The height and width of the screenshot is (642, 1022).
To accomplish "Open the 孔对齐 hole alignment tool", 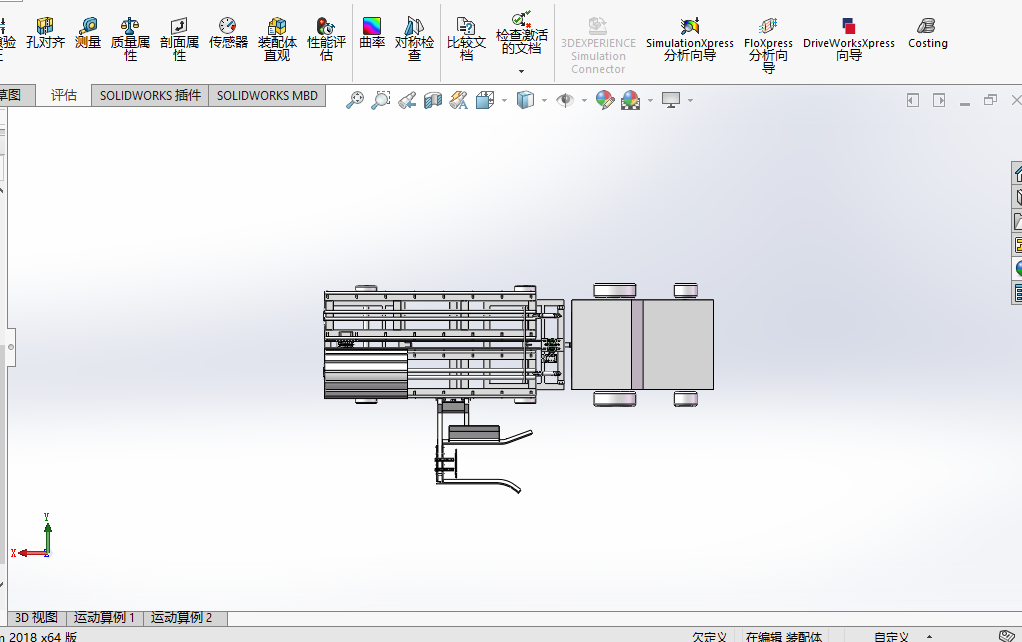I will pyautogui.click(x=45, y=33).
